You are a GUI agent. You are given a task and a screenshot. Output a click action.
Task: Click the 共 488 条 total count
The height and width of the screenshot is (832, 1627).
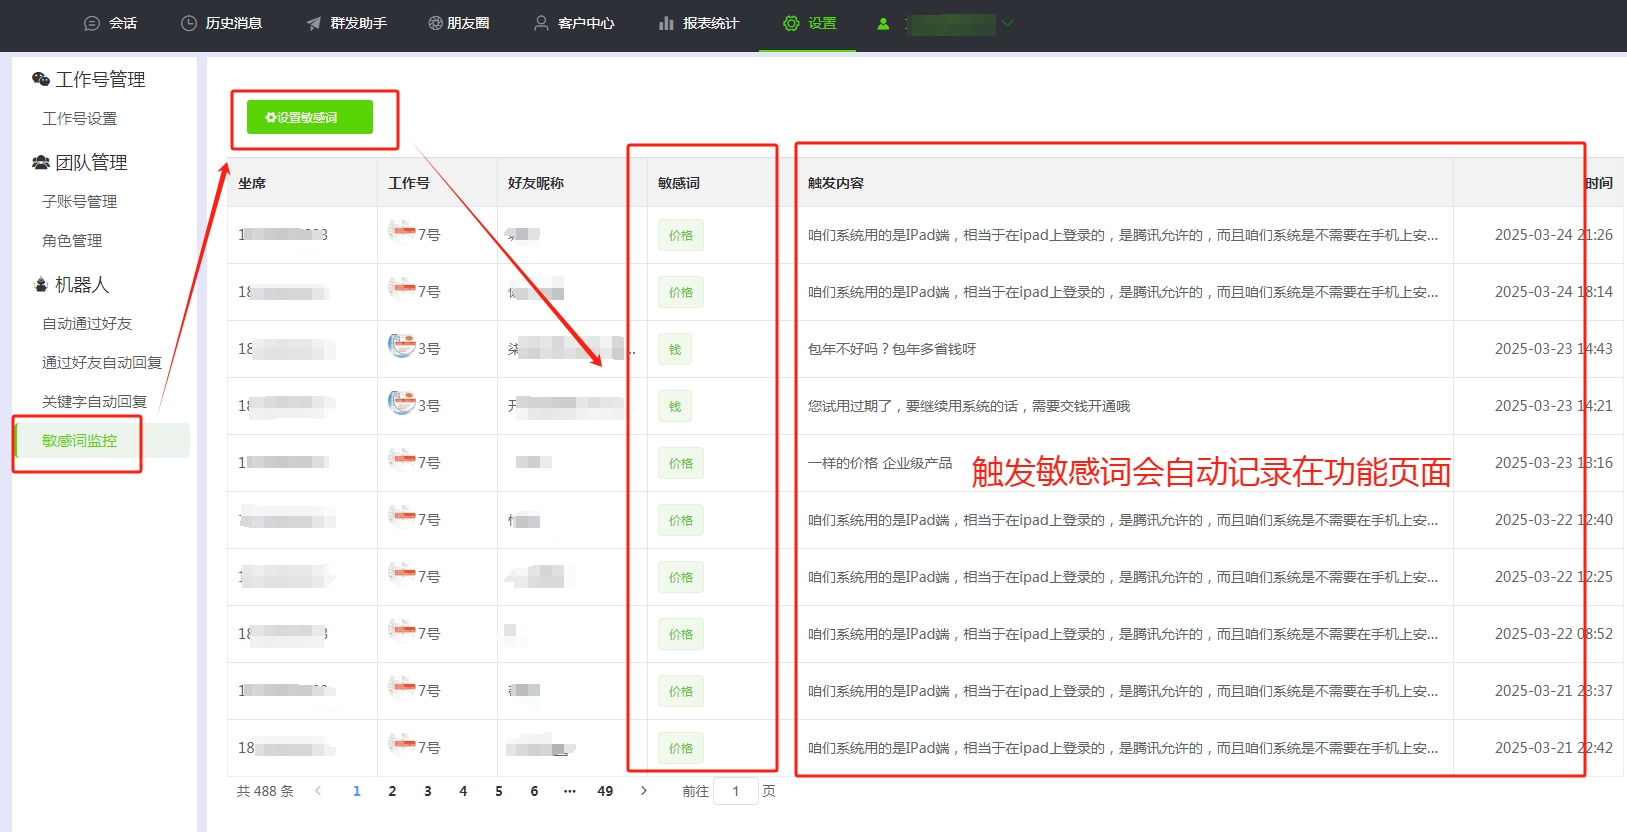tap(265, 791)
